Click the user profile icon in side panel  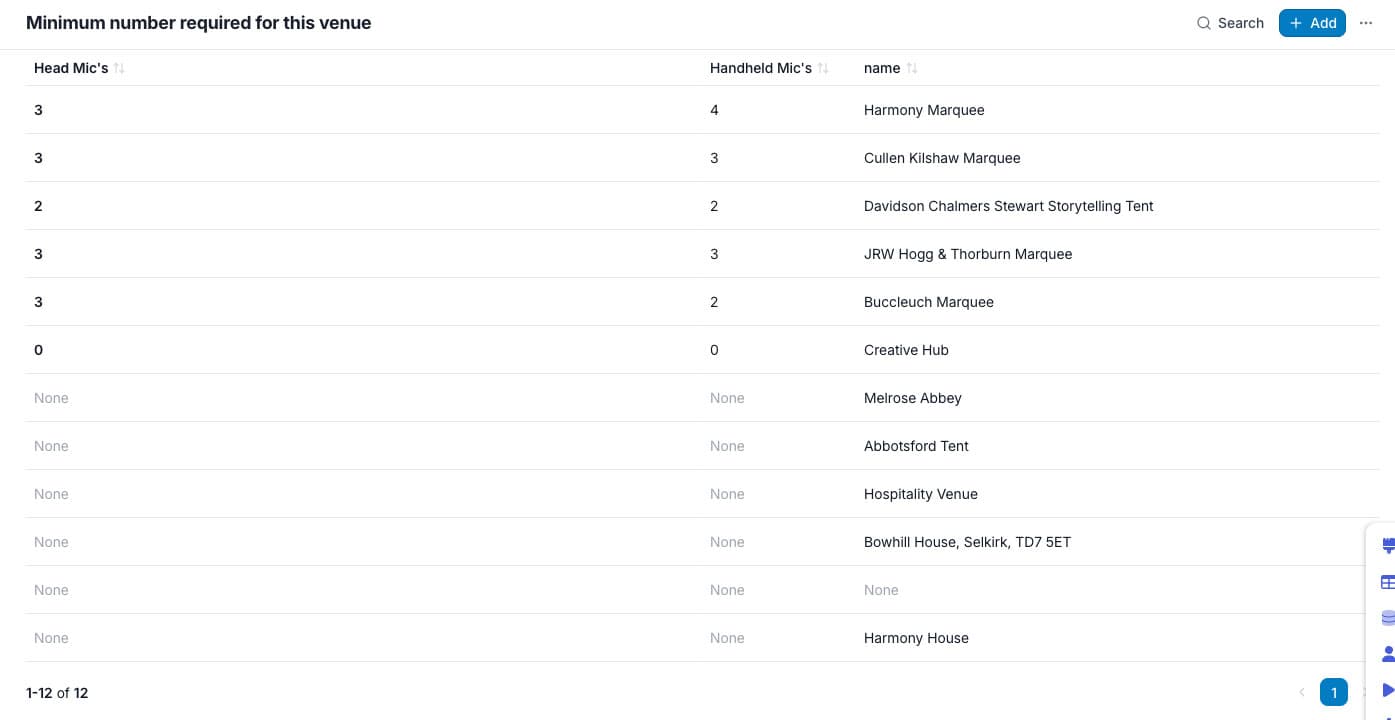(1388, 654)
